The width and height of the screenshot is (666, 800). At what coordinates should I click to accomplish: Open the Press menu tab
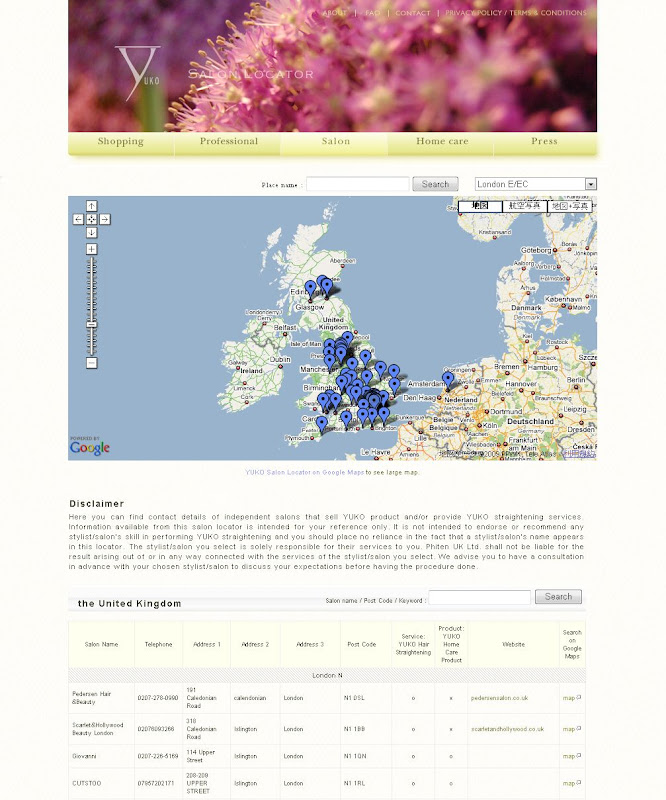pyautogui.click(x=544, y=141)
